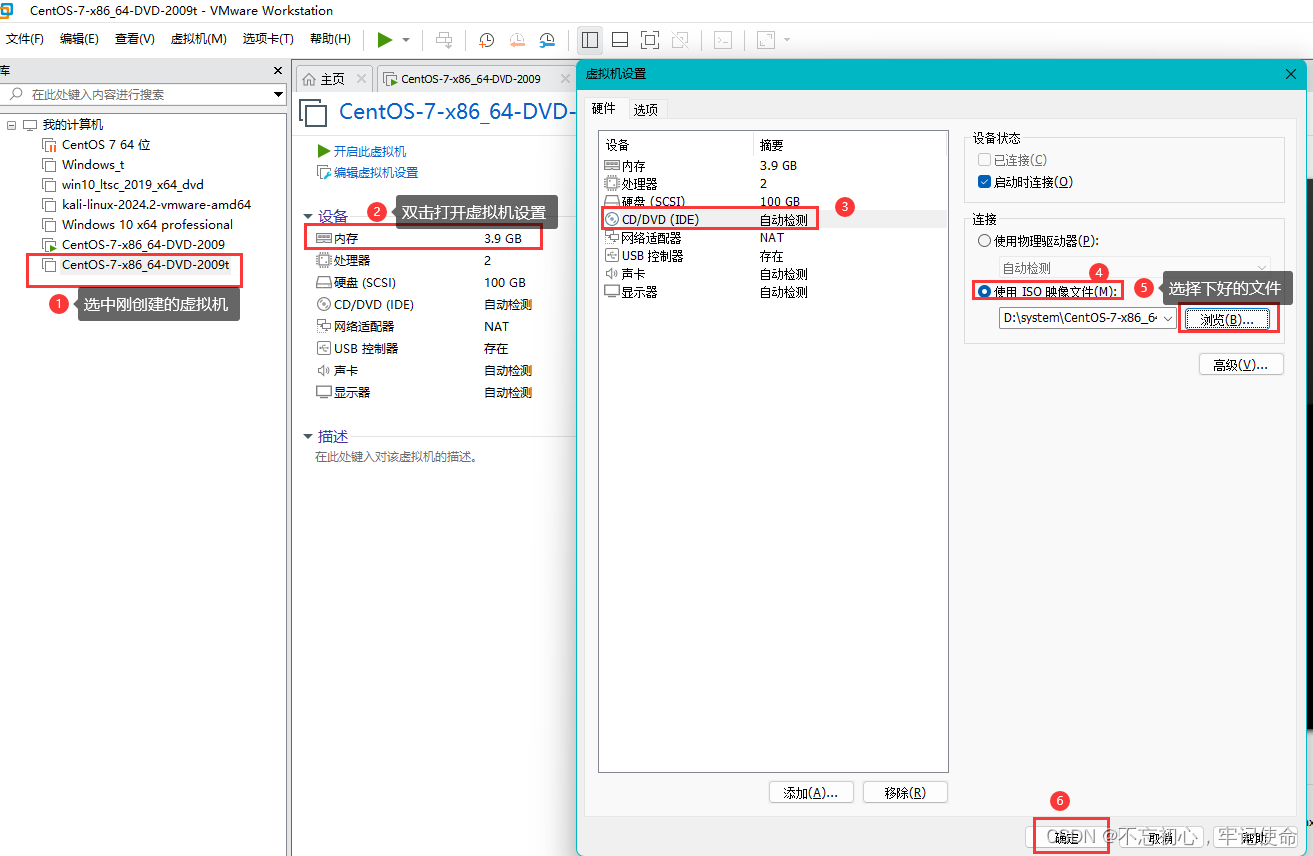The width and height of the screenshot is (1313, 856).
Task: Close the 主页 tab
Action: (360, 79)
